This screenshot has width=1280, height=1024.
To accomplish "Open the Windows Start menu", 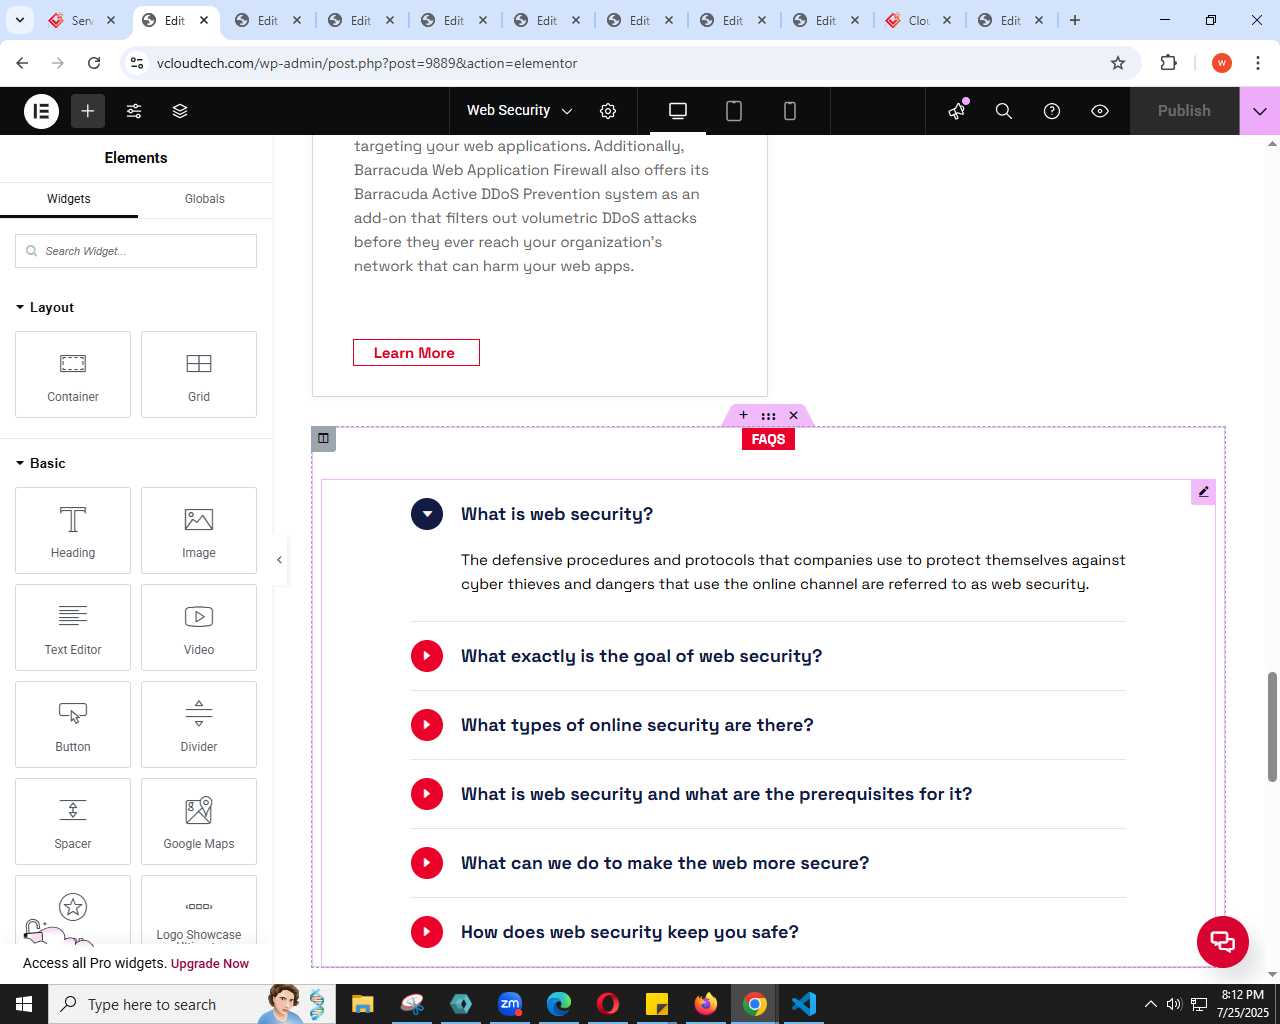I will click(x=24, y=1004).
